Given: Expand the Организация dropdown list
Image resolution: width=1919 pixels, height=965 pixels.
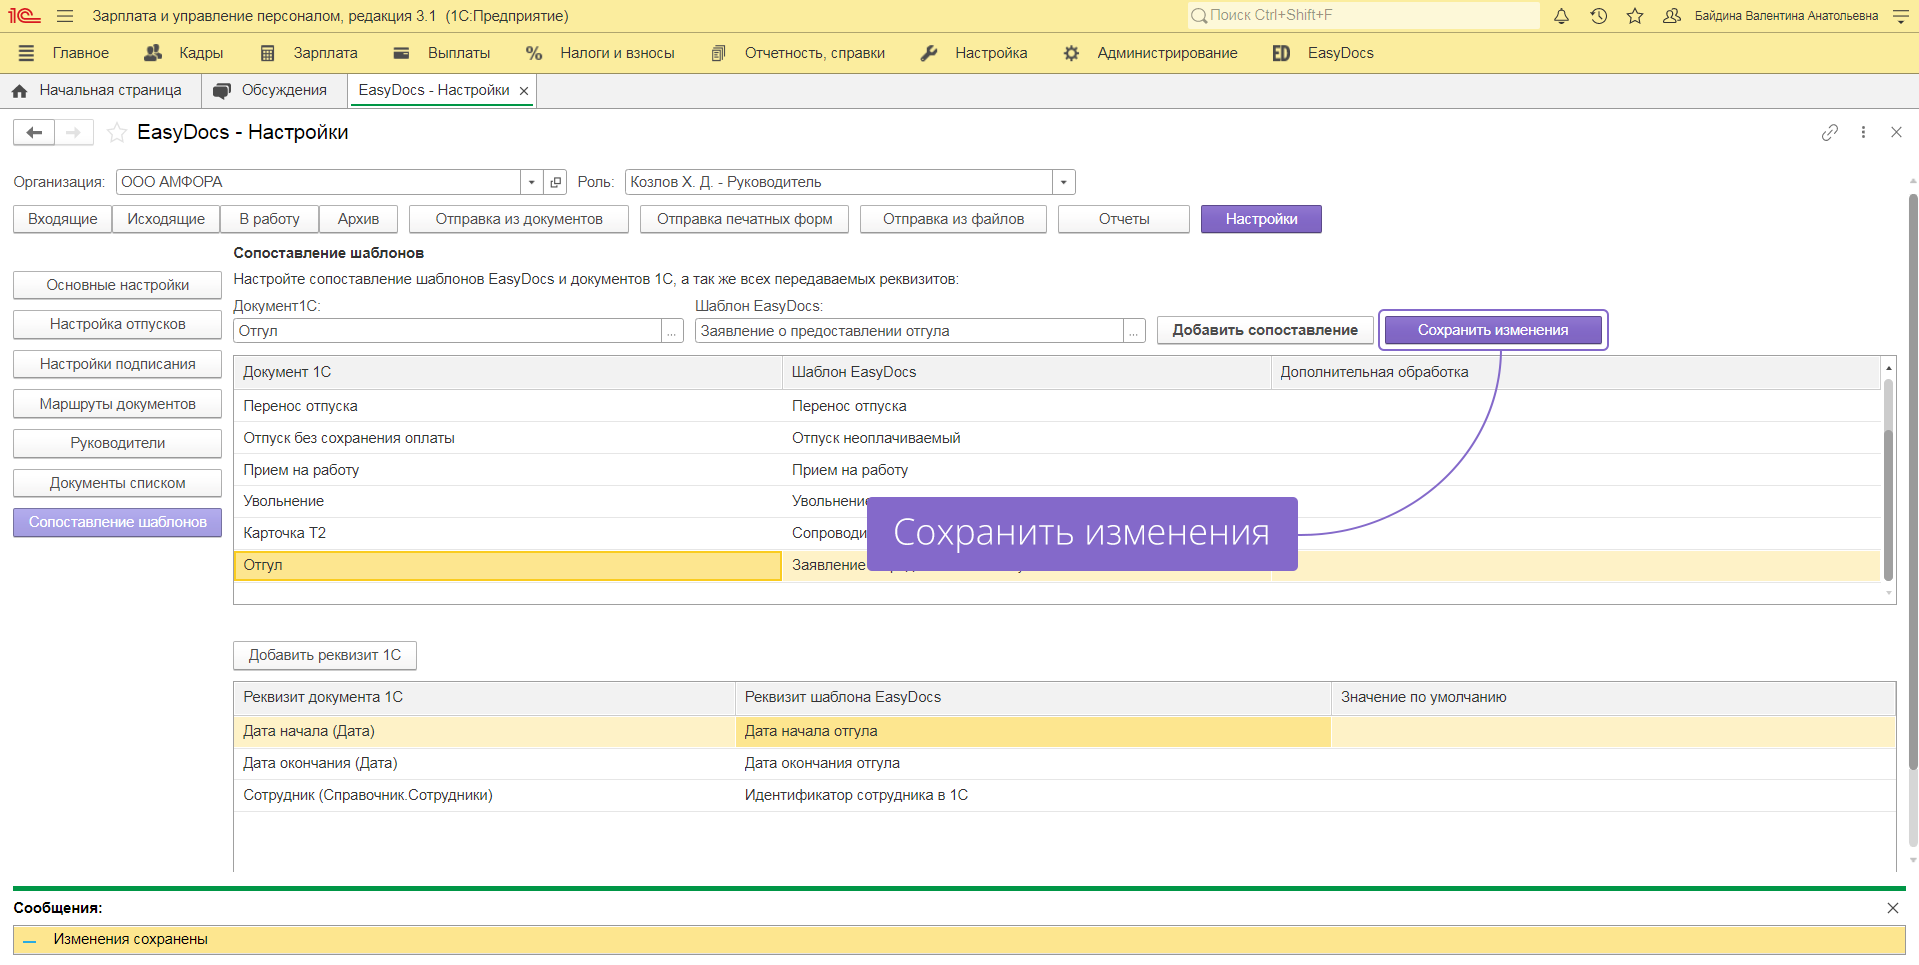Looking at the screenshot, I should (x=531, y=182).
